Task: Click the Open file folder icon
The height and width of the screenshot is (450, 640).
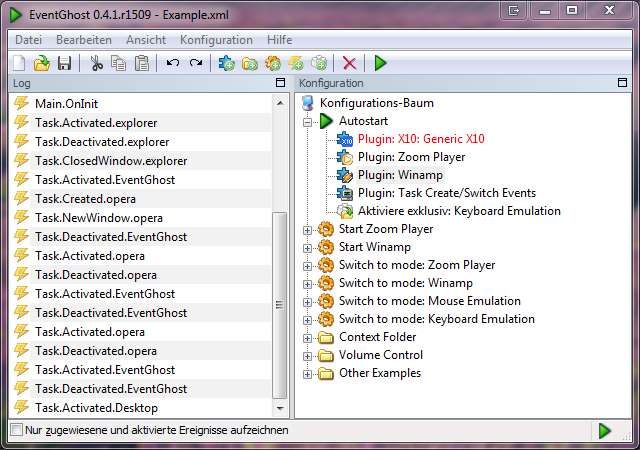Action: [41, 63]
